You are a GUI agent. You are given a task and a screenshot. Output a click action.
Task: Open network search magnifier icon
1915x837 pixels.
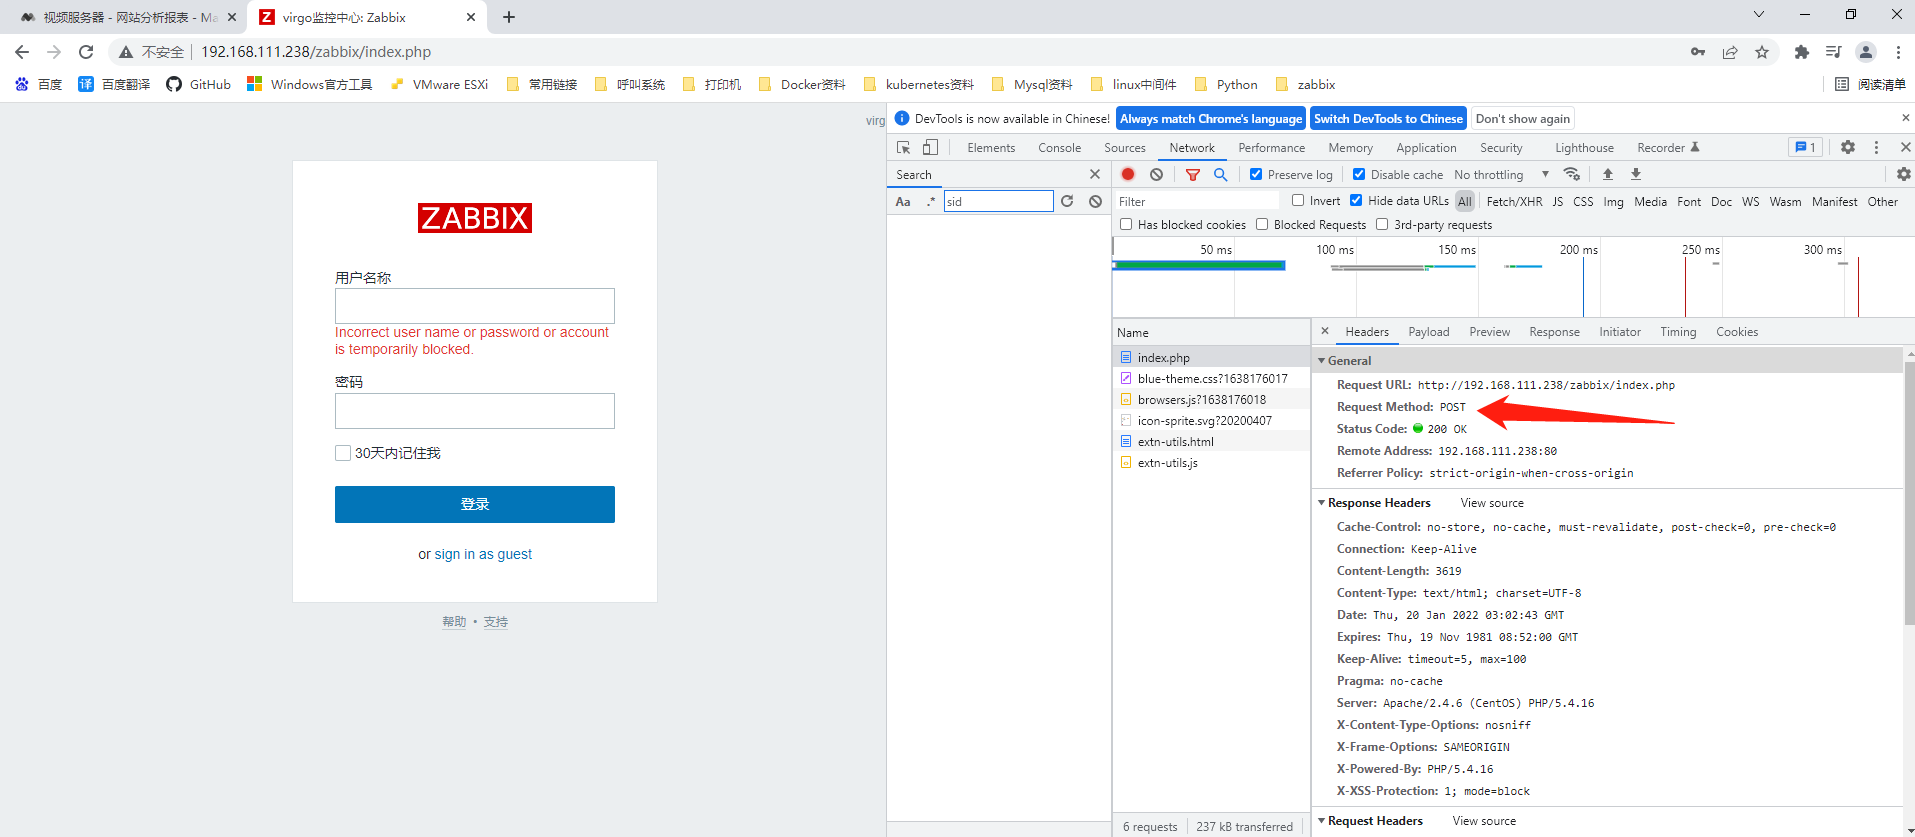coord(1220,174)
